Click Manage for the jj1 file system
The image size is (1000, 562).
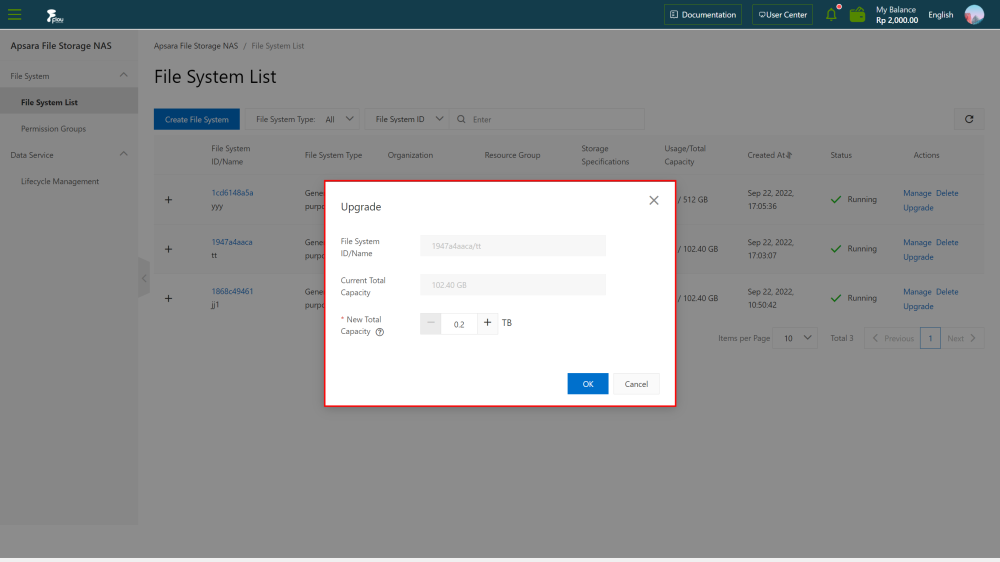(x=917, y=292)
